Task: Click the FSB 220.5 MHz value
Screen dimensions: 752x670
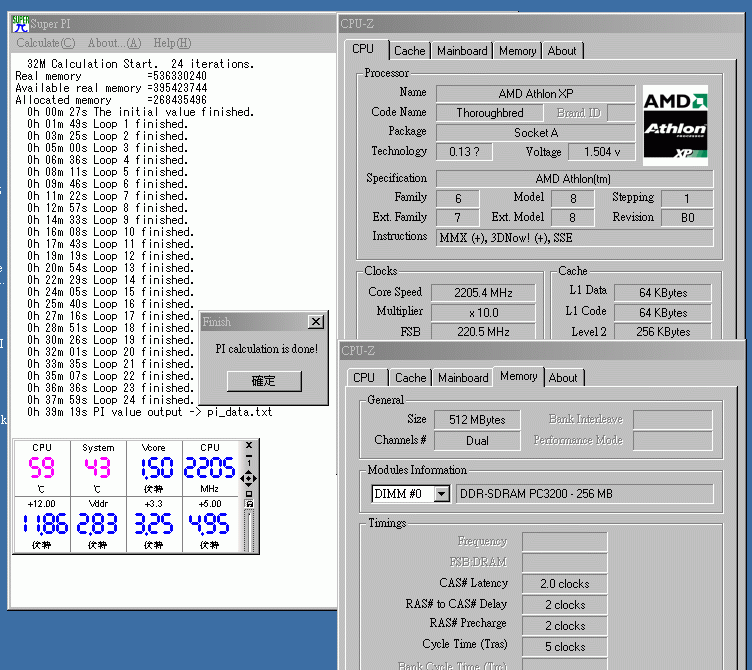Action: tap(483, 332)
